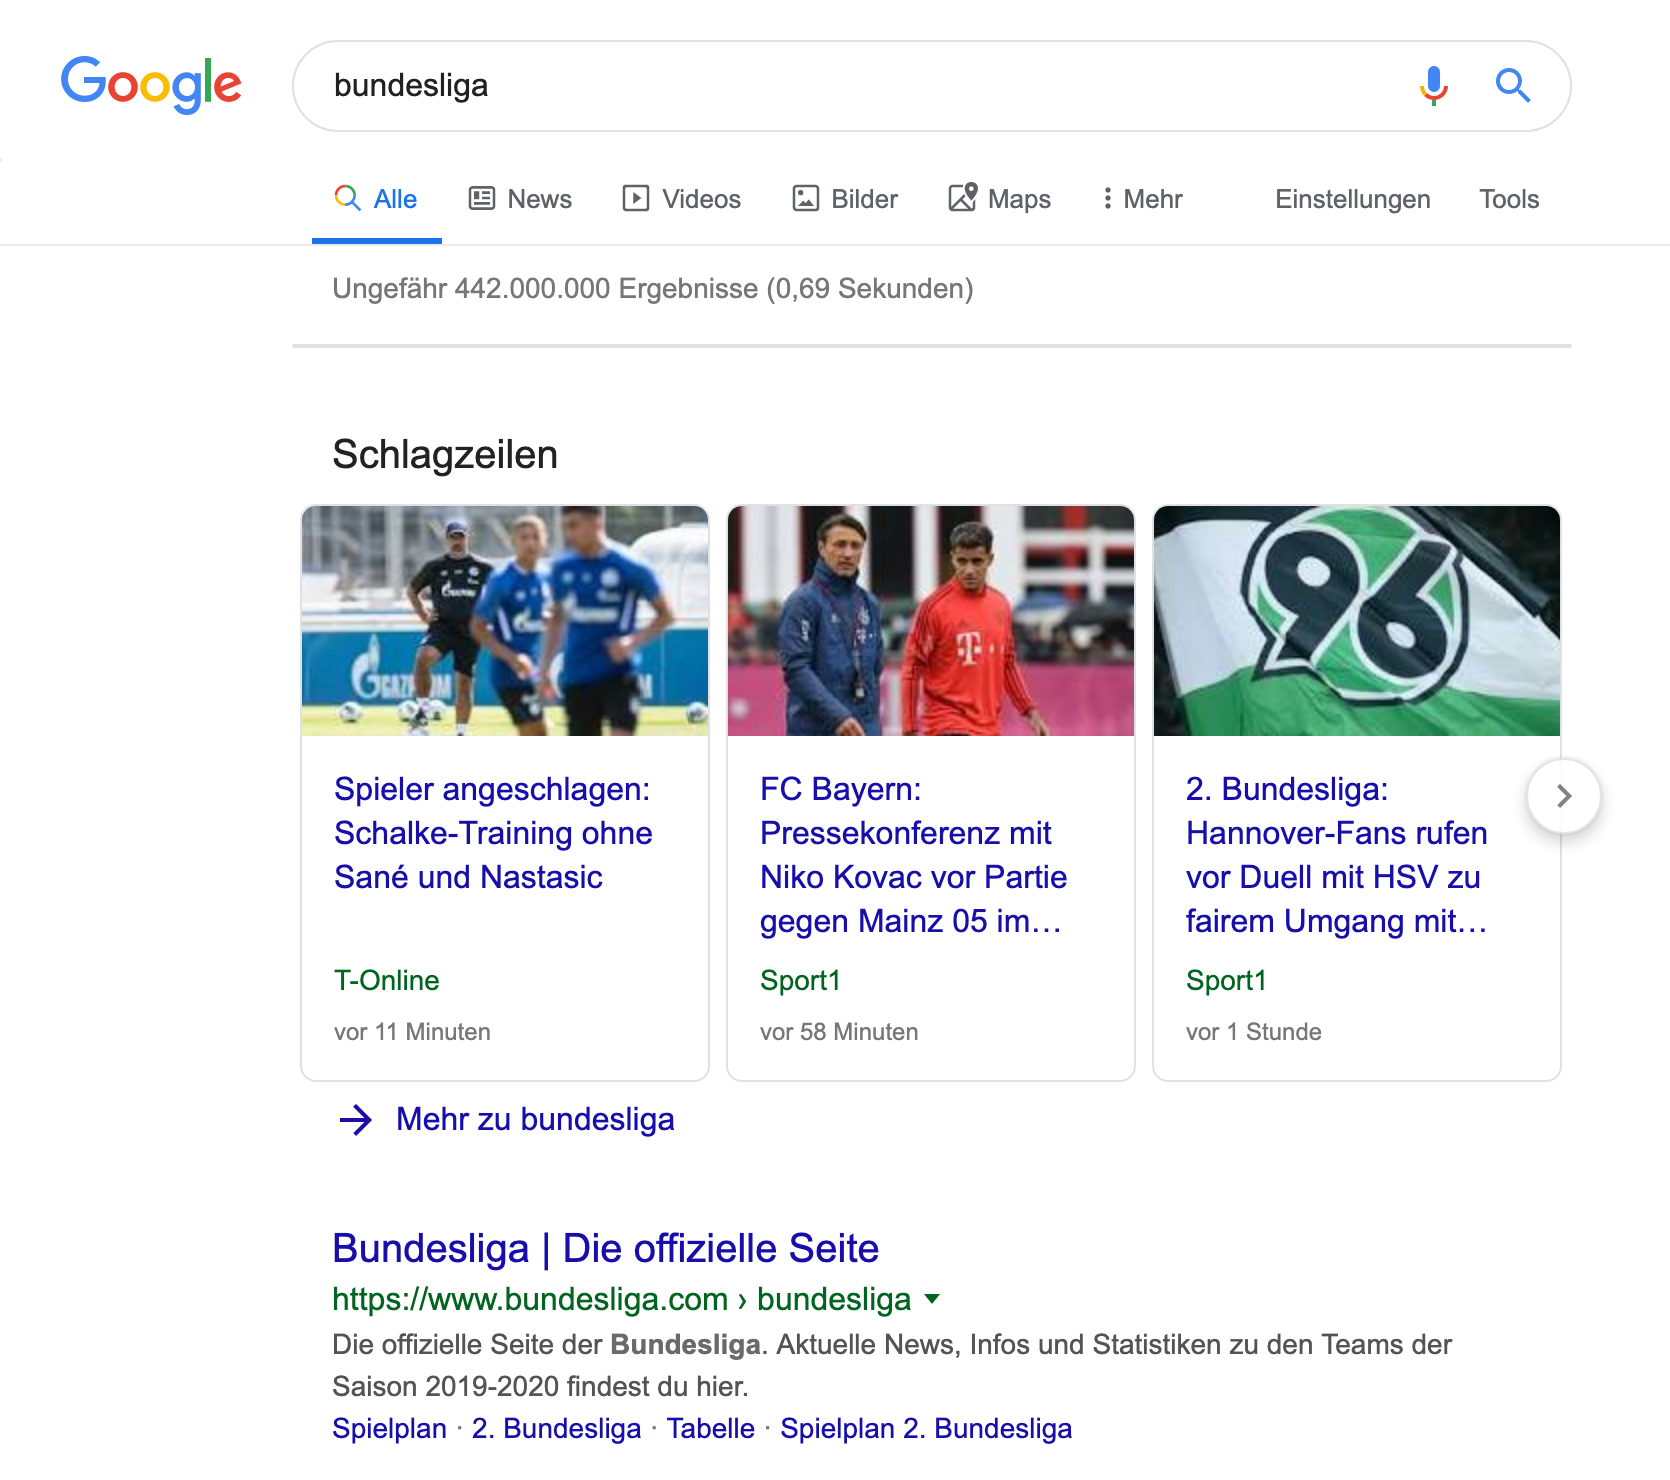Switch to the Alle results tab

coord(377,199)
